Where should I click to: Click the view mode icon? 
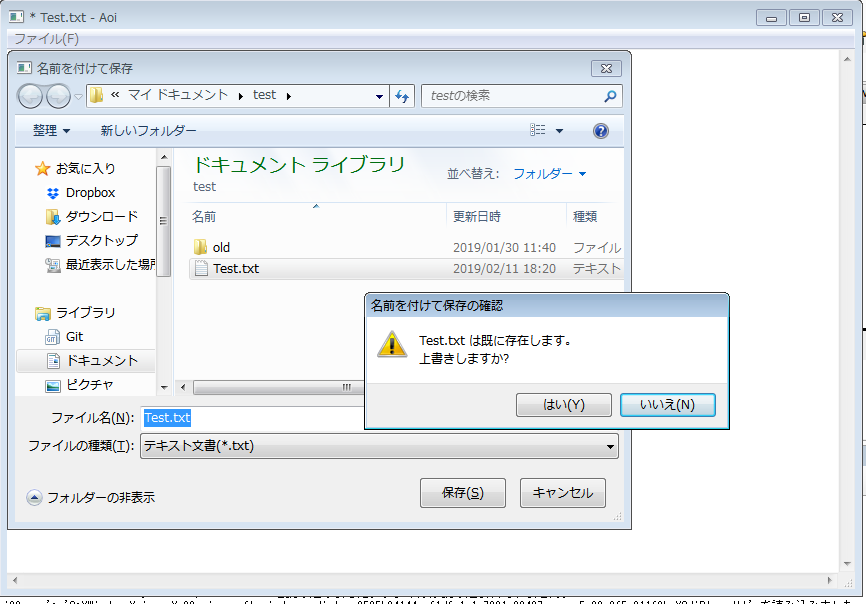537,130
